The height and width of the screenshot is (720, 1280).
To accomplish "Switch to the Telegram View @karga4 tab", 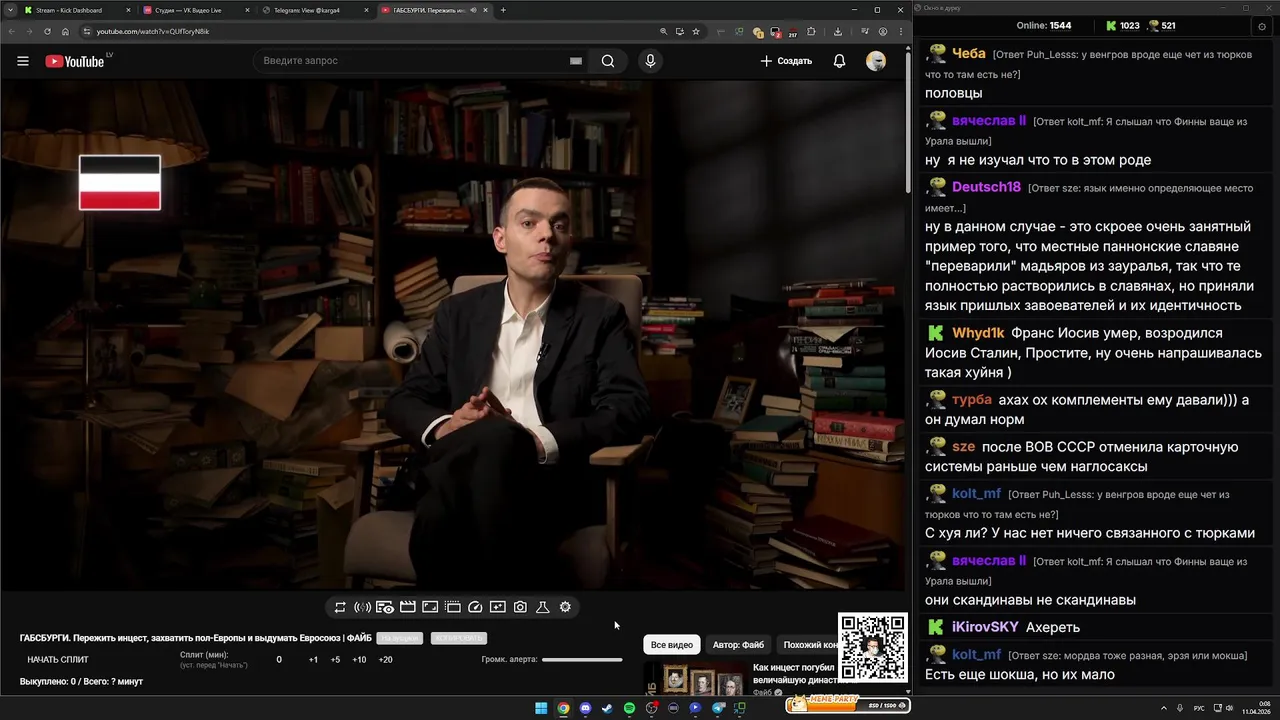I will click(315, 10).
